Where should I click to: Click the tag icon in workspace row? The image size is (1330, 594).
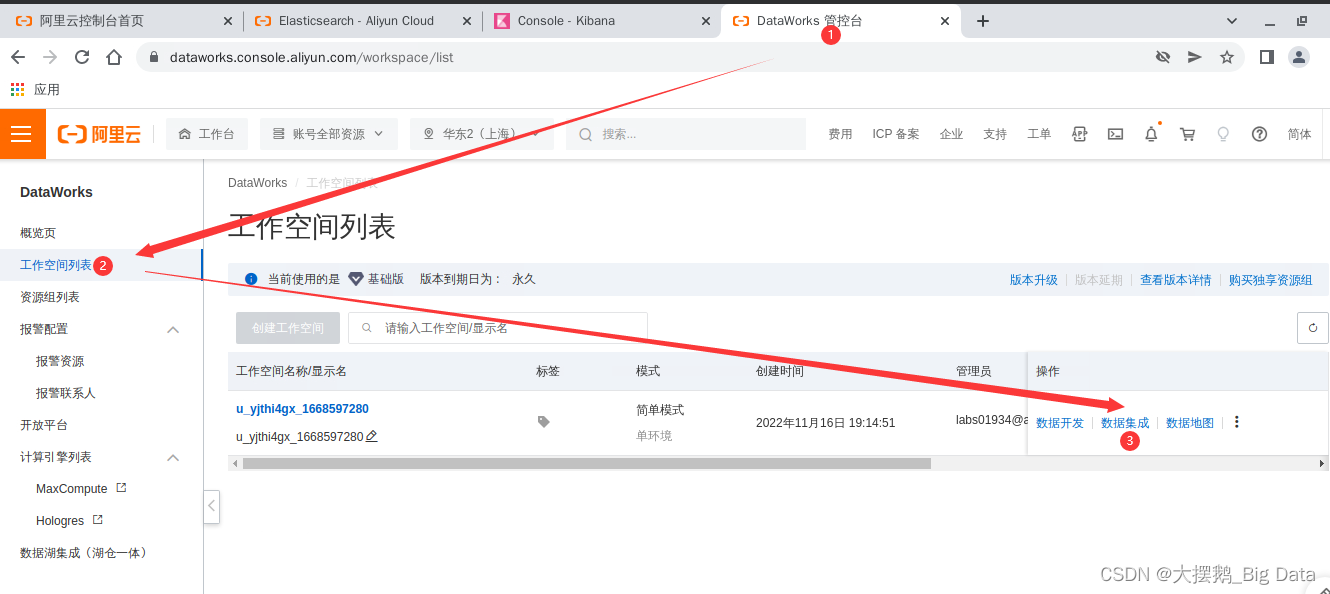pos(543,422)
